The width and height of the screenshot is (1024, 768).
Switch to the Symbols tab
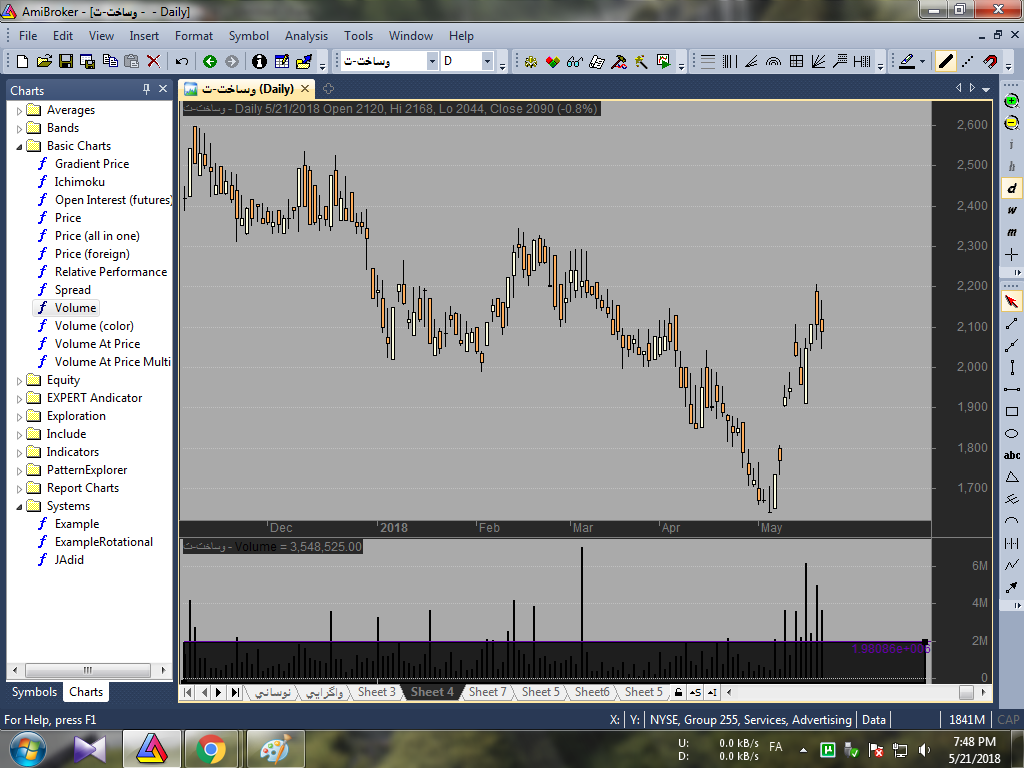pos(34,692)
